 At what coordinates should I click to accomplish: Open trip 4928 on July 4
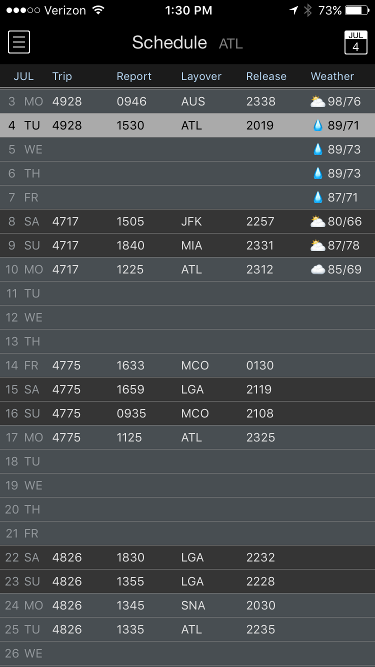(188, 125)
